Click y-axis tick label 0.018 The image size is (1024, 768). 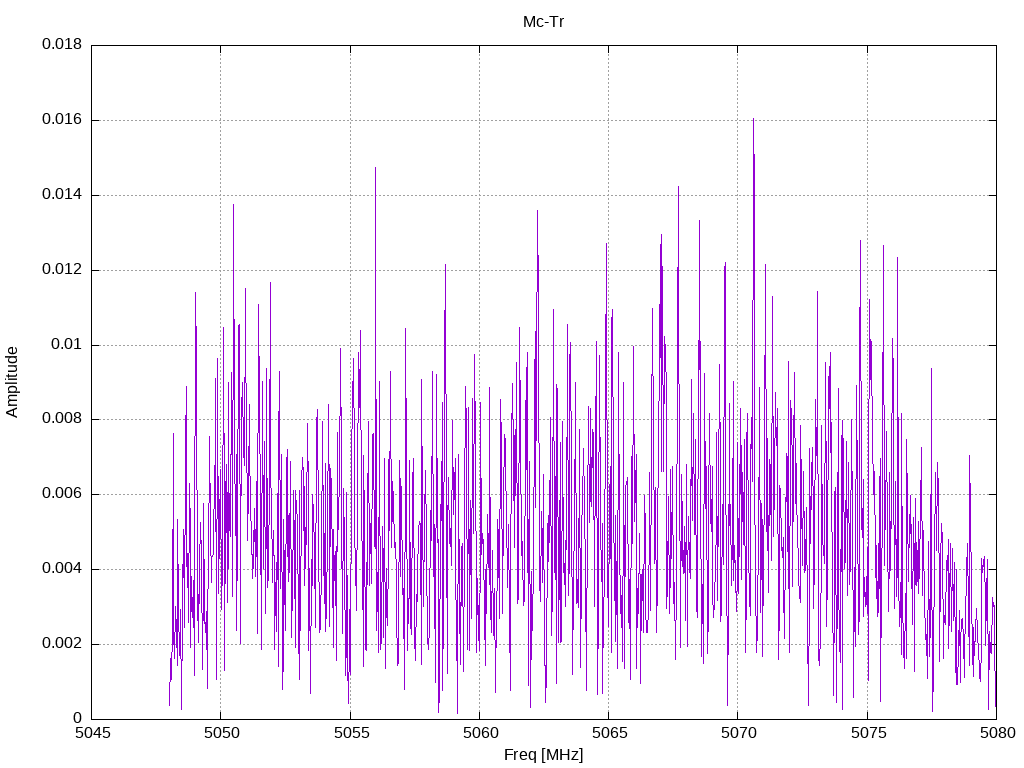(62, 44)
